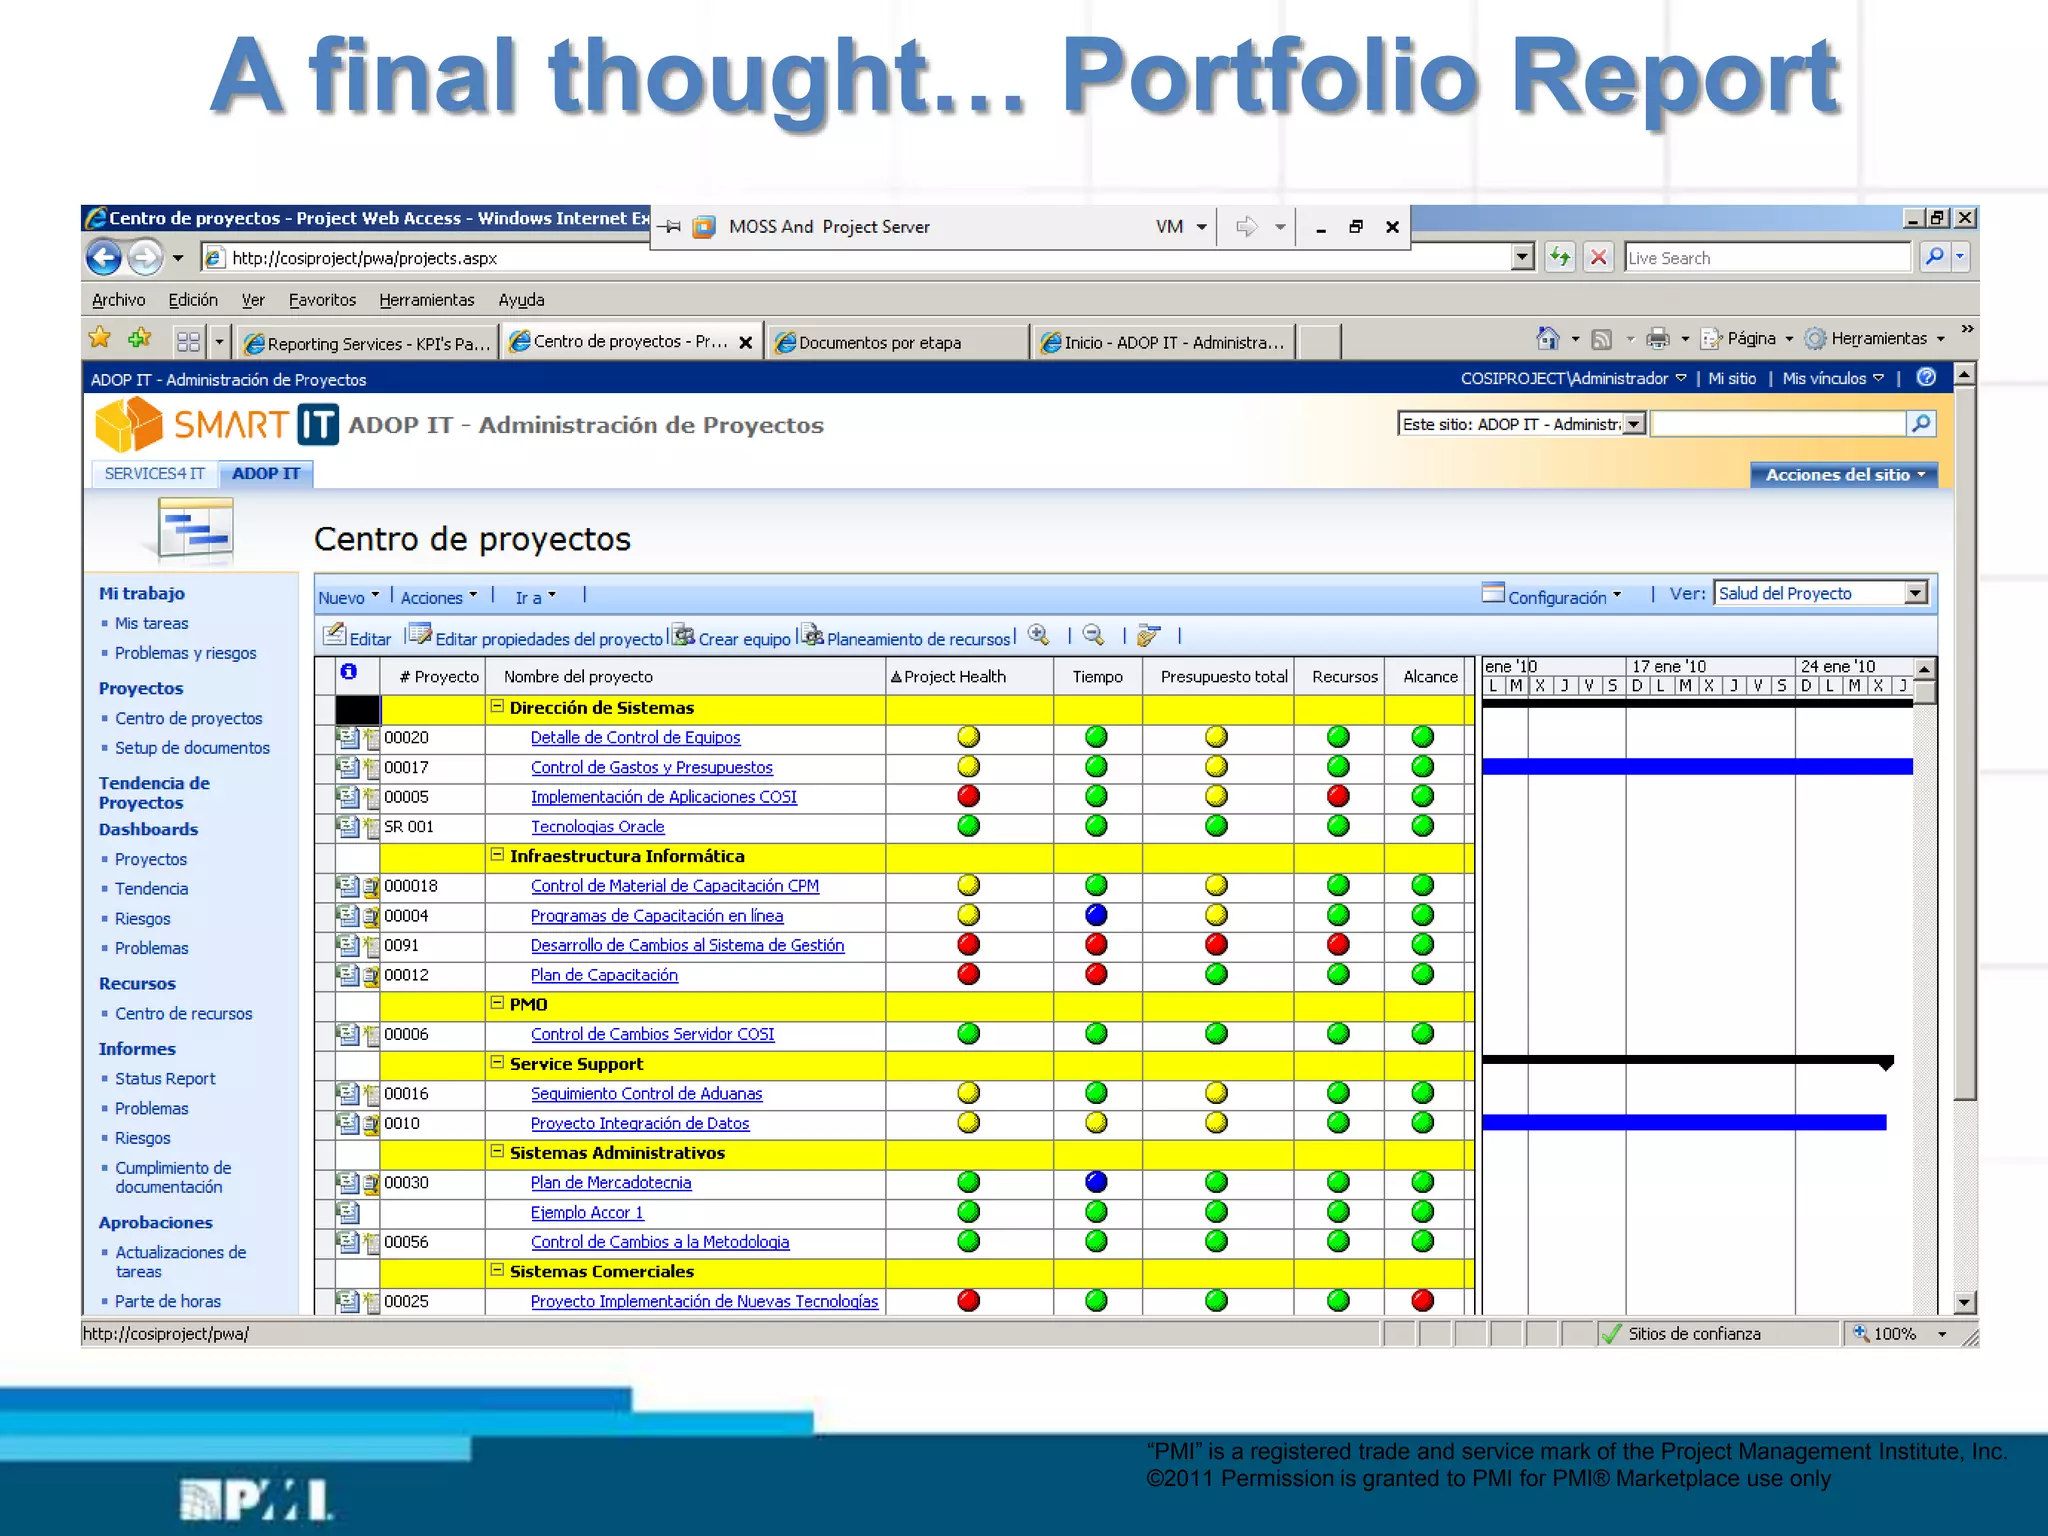Click the Planeamiento de recursos icon
Viewport: 2048px width, 1536px height.
(x=812, y=635)
